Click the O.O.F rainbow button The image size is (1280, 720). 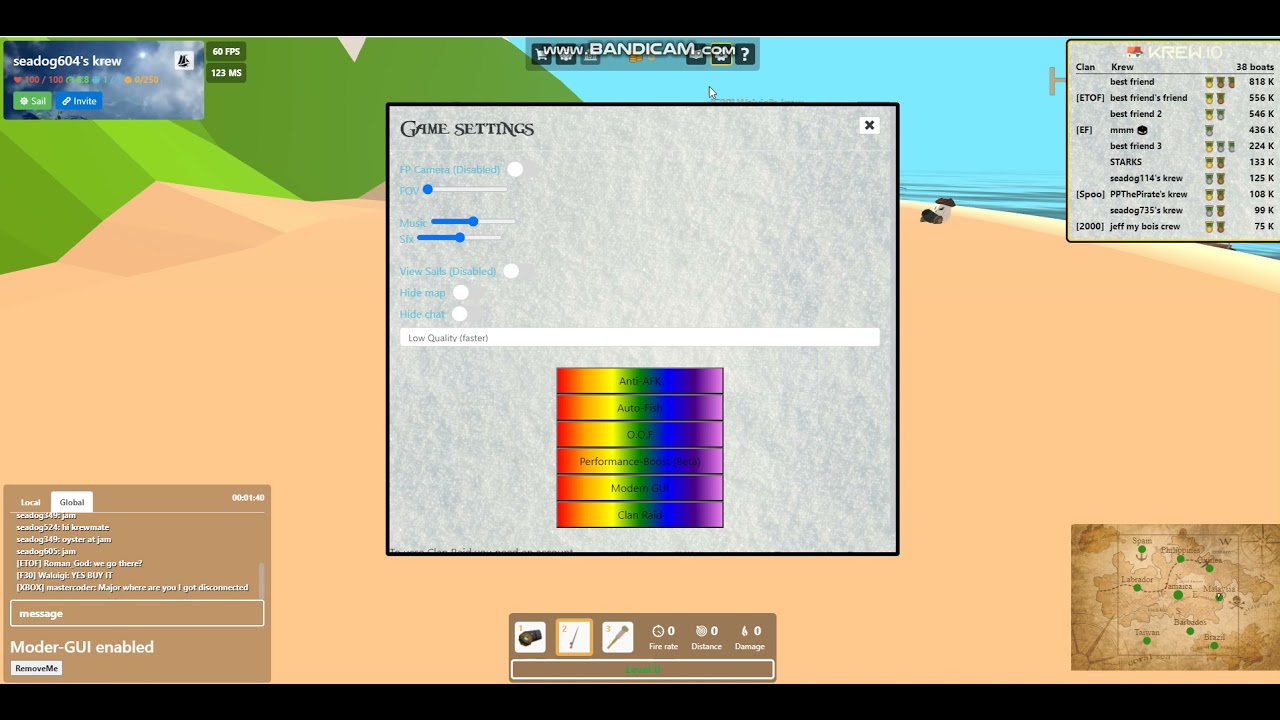[x=640, y=435]
